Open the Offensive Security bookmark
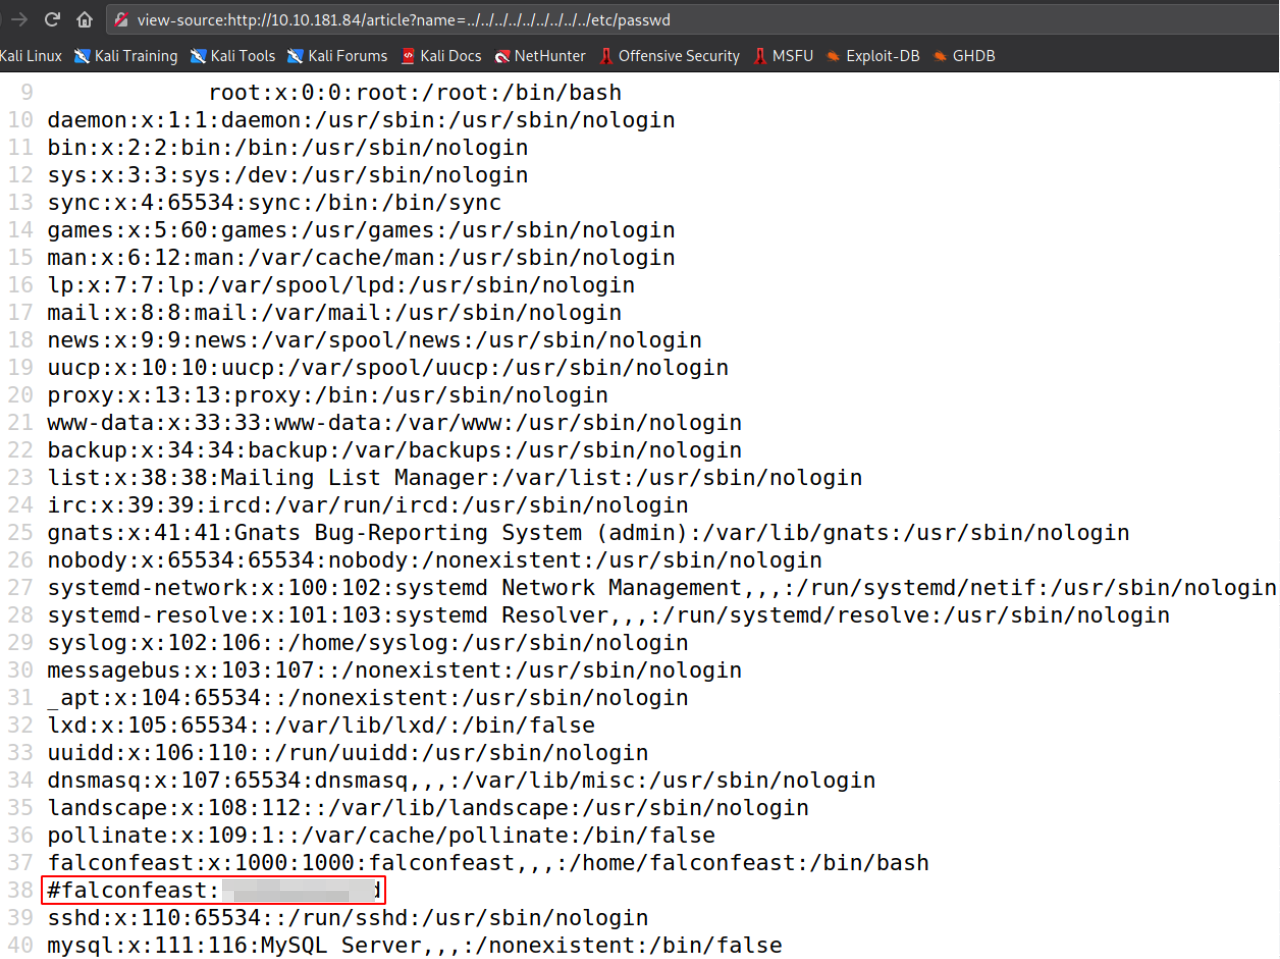The image size is (1280, 959). pos(669,56)
